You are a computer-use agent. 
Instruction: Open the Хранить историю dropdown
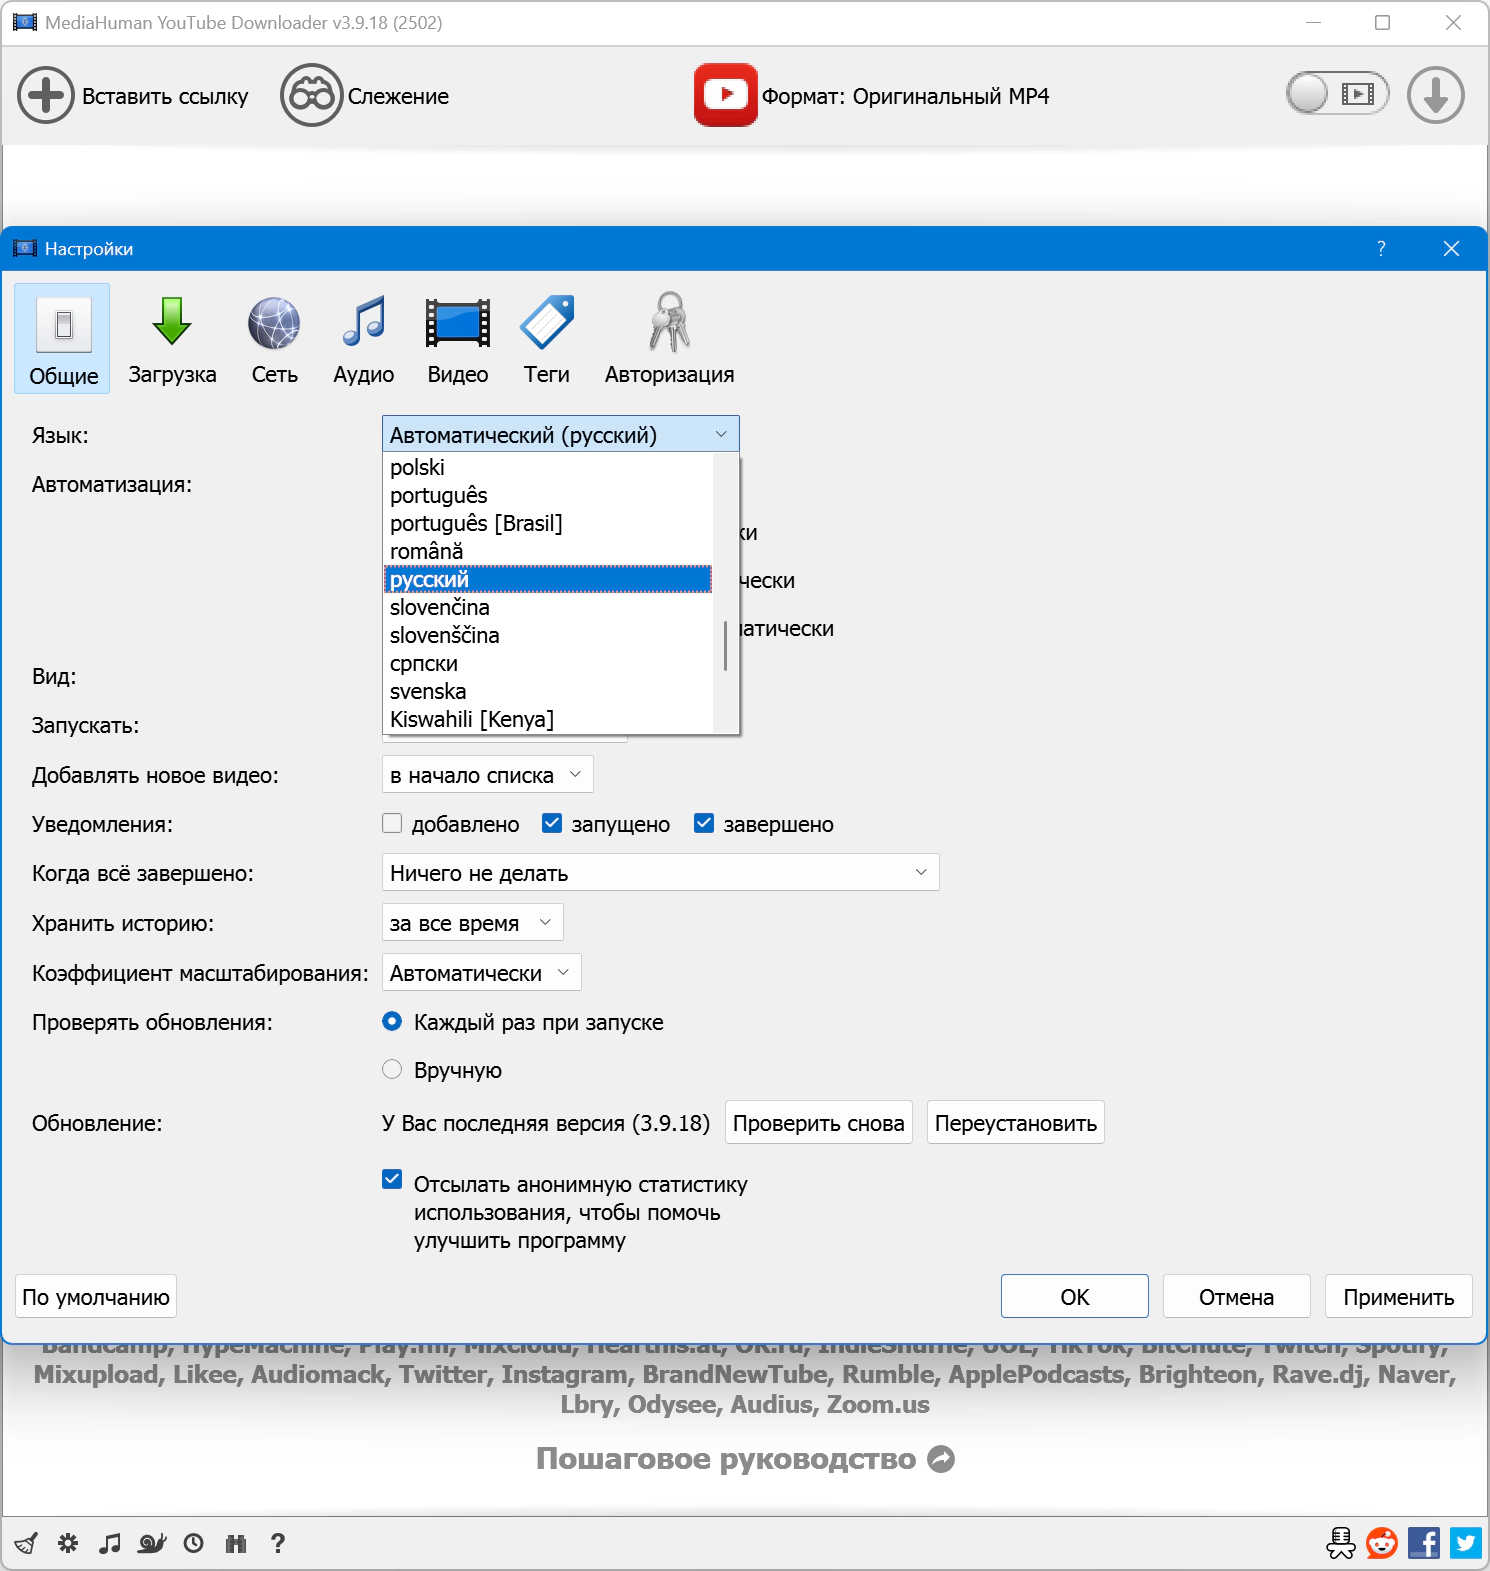coord(472,923)
